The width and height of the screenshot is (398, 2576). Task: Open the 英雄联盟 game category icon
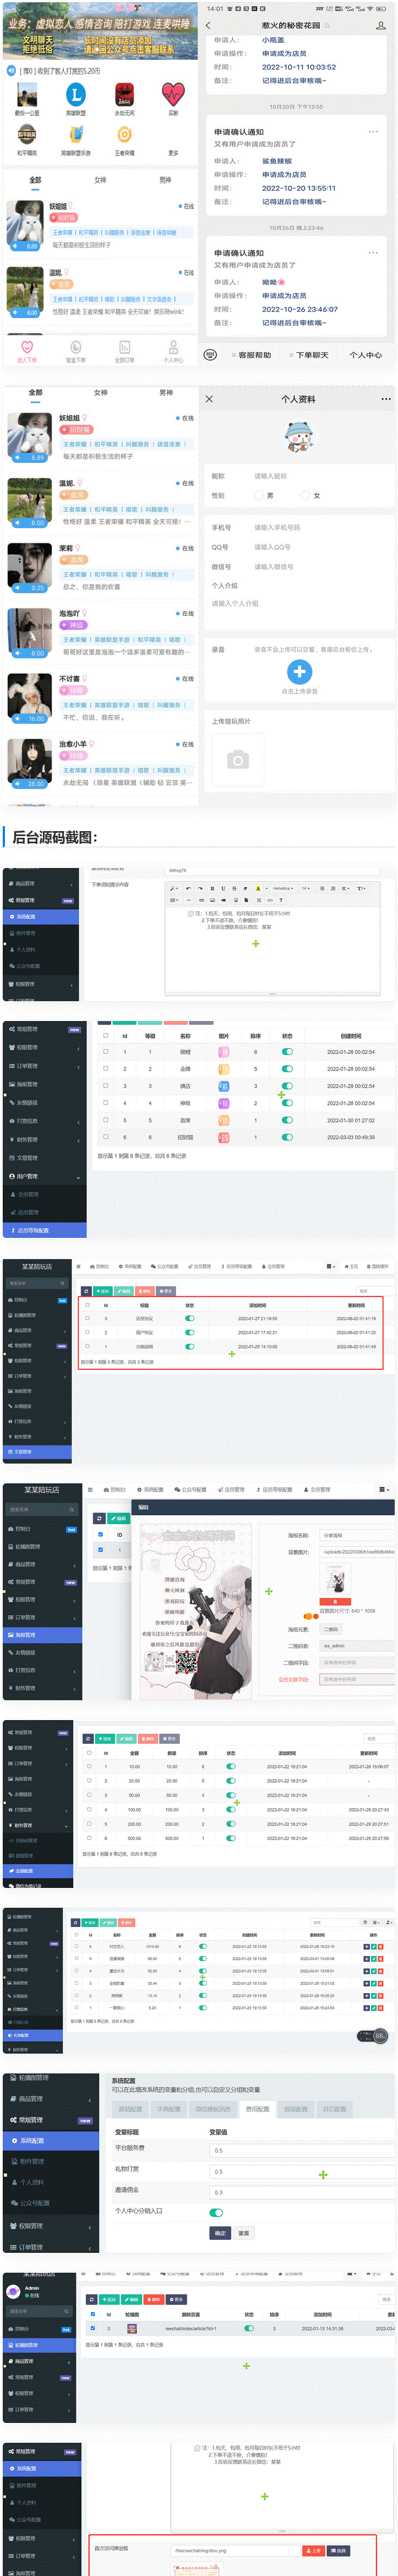(76, 94)
